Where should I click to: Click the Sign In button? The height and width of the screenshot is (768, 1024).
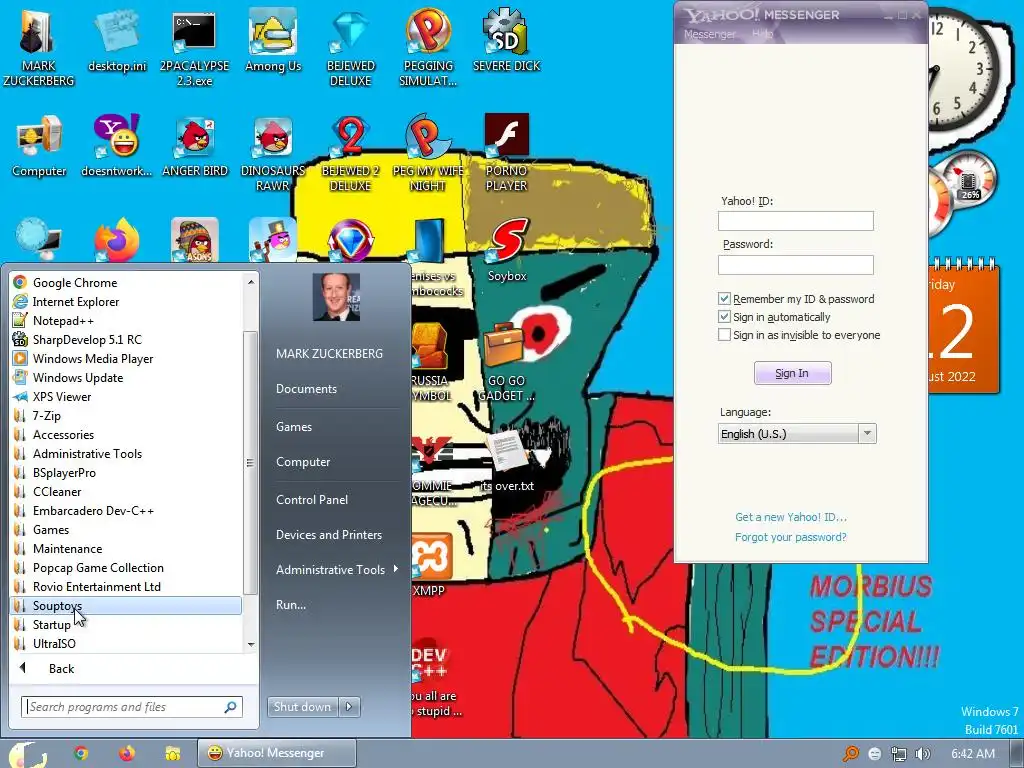click(792, 373)
